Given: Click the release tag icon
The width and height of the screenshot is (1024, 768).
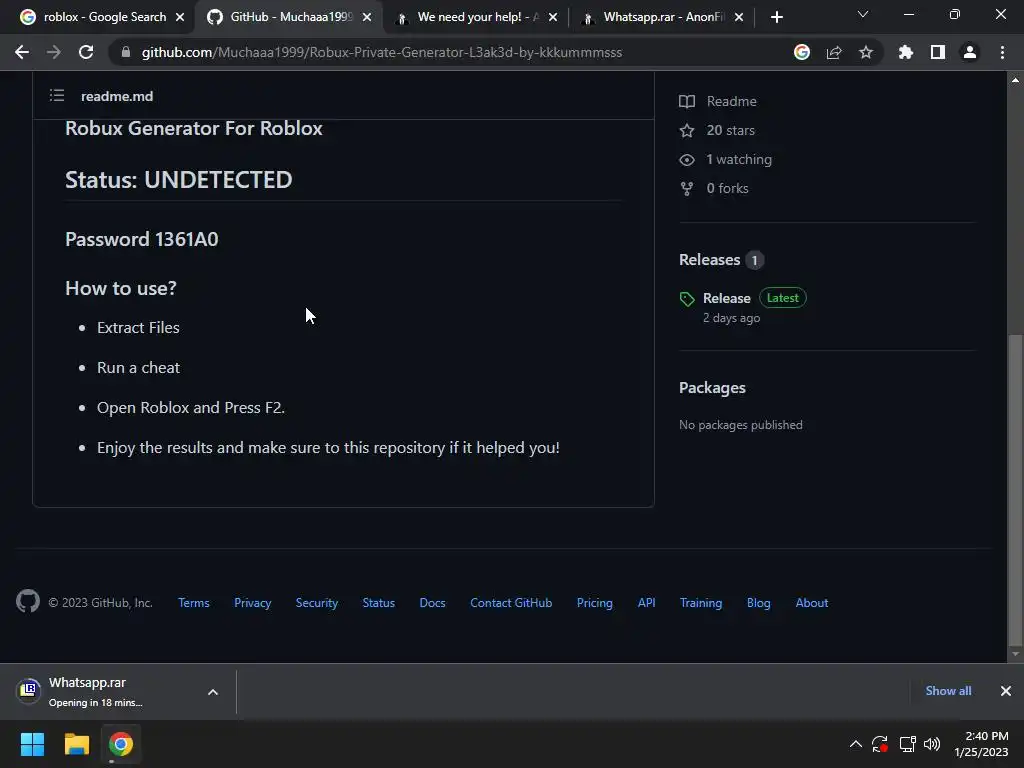Looking at the screenshot, I should 687,299.
